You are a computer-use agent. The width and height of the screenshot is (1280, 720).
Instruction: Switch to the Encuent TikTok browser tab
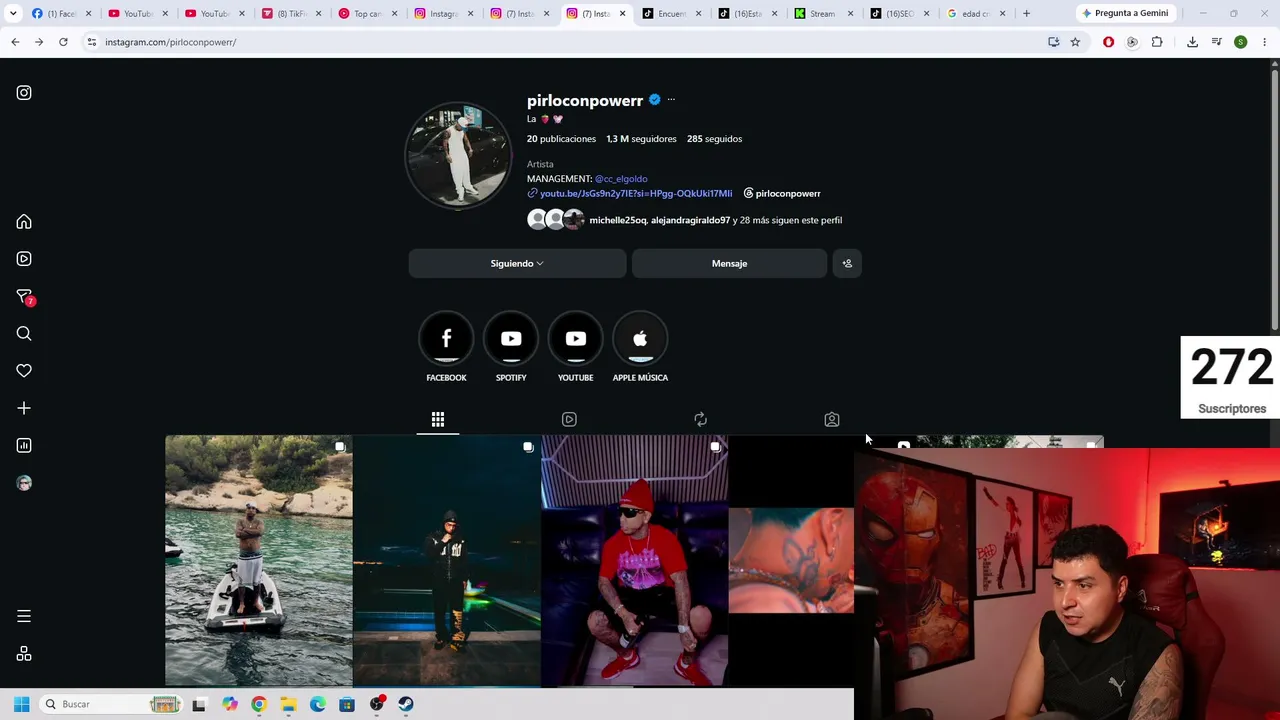pyautogui.click(x=670, y=13)
